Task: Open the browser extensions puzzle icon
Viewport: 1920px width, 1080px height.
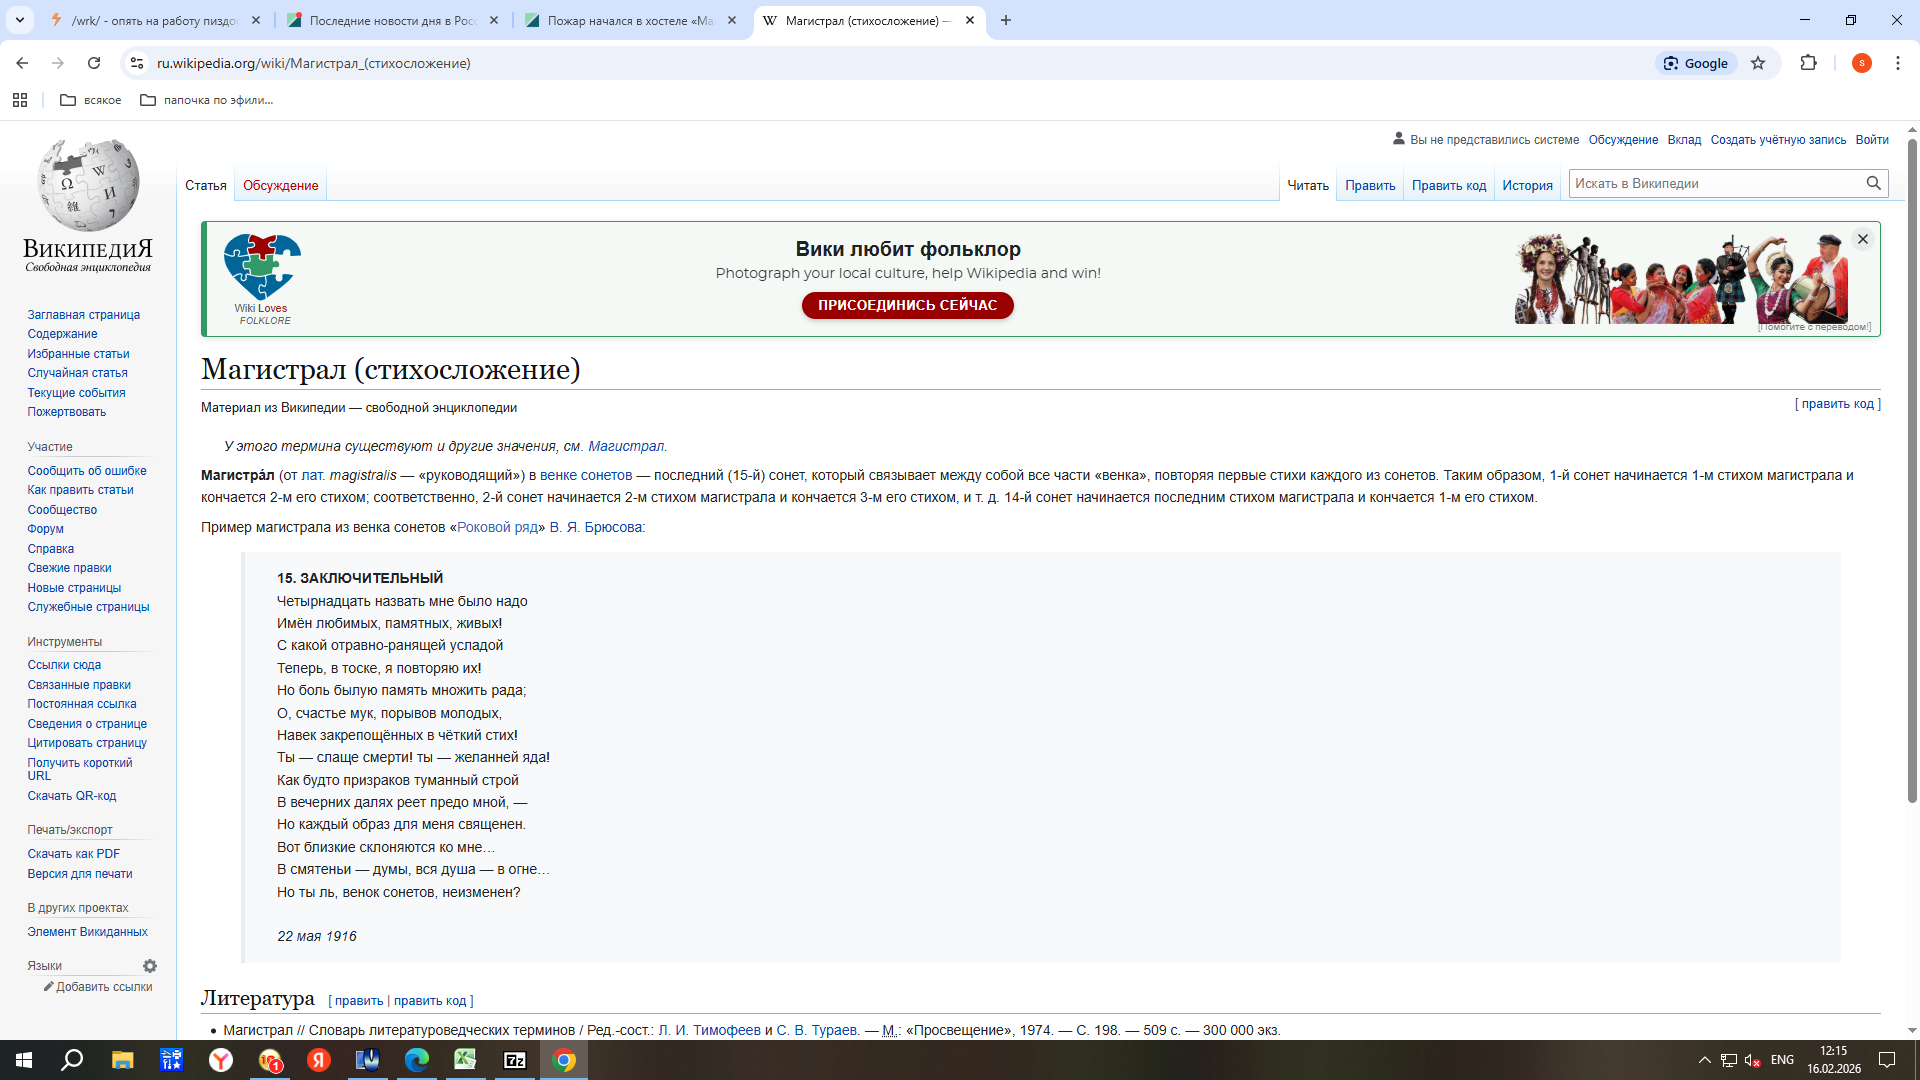Action: pos(1808,63)
